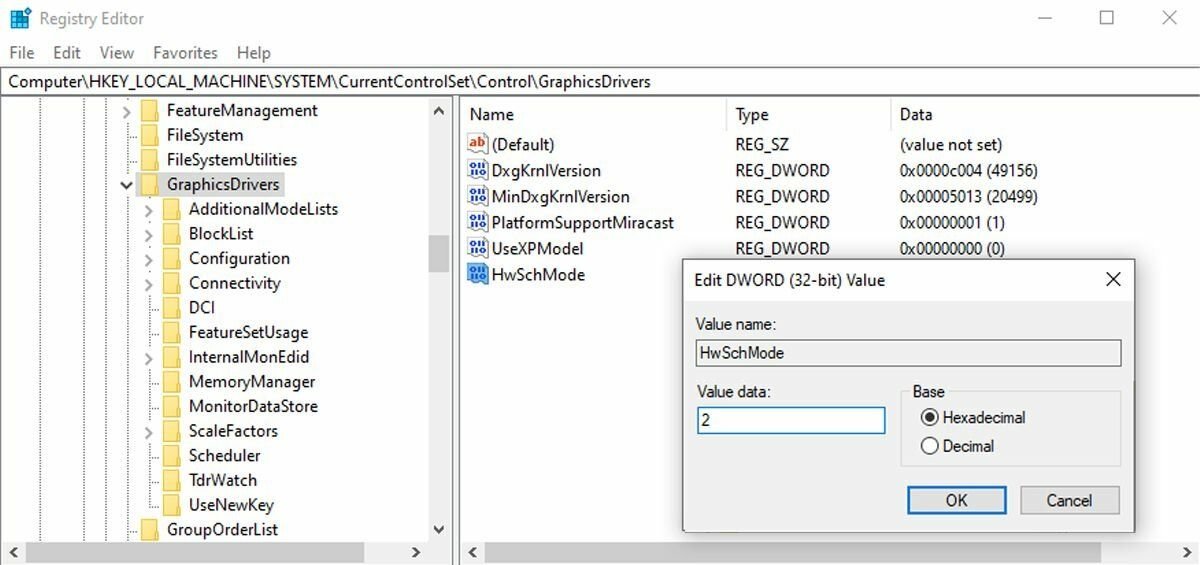Close the Edit DWORD dialog with X

(1113, 280)
